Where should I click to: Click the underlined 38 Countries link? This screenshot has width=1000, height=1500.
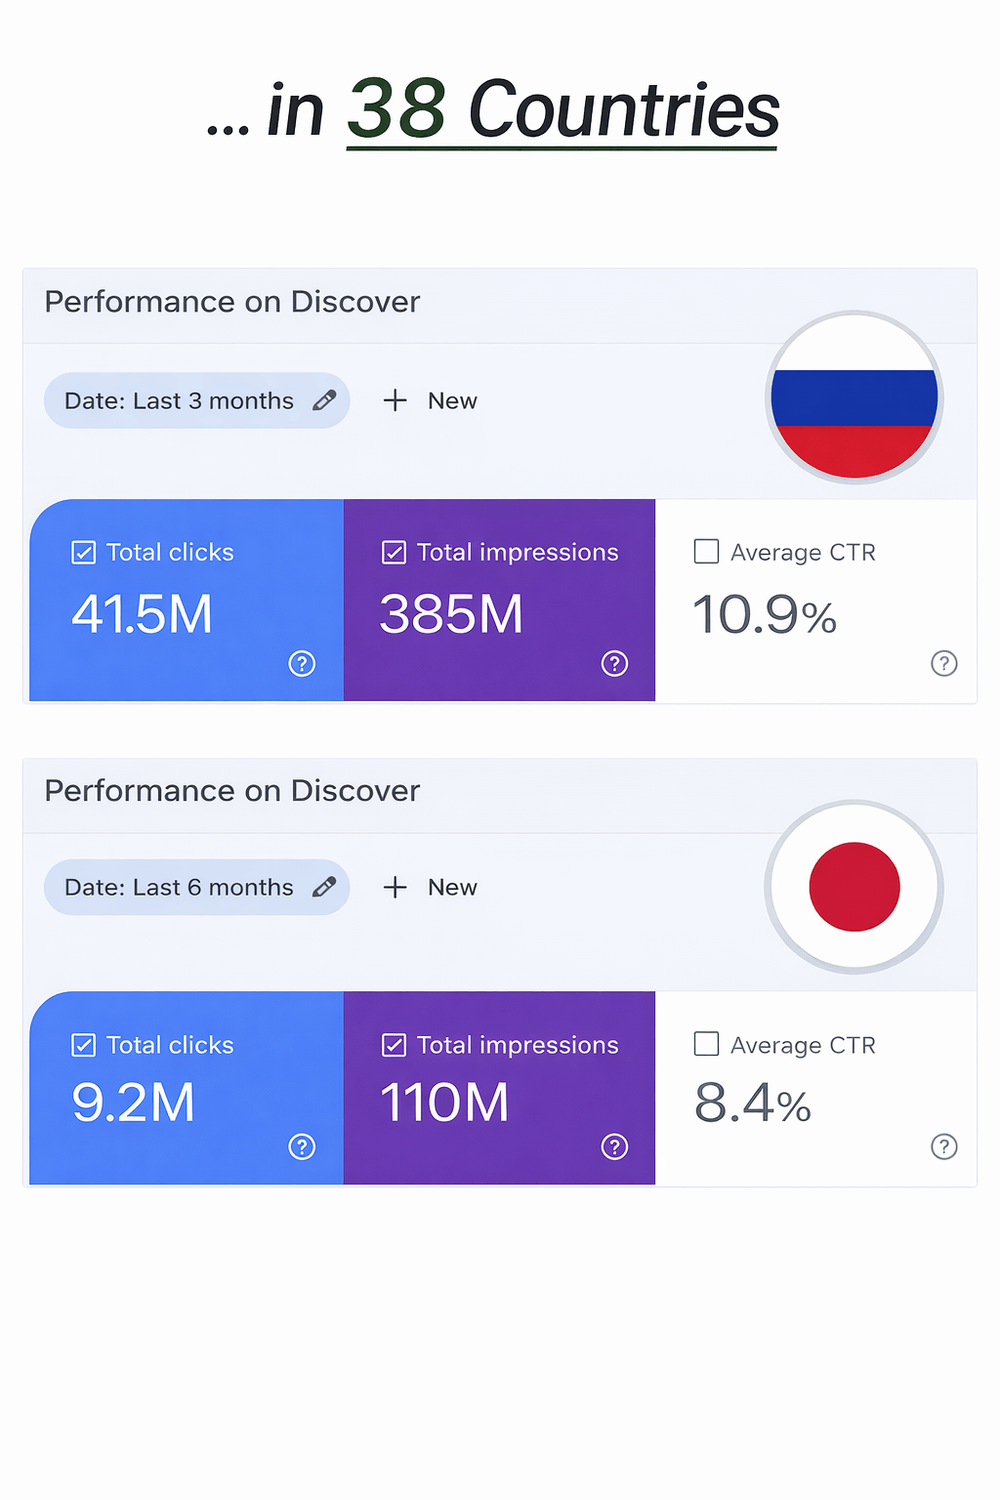tap(562, 110)
